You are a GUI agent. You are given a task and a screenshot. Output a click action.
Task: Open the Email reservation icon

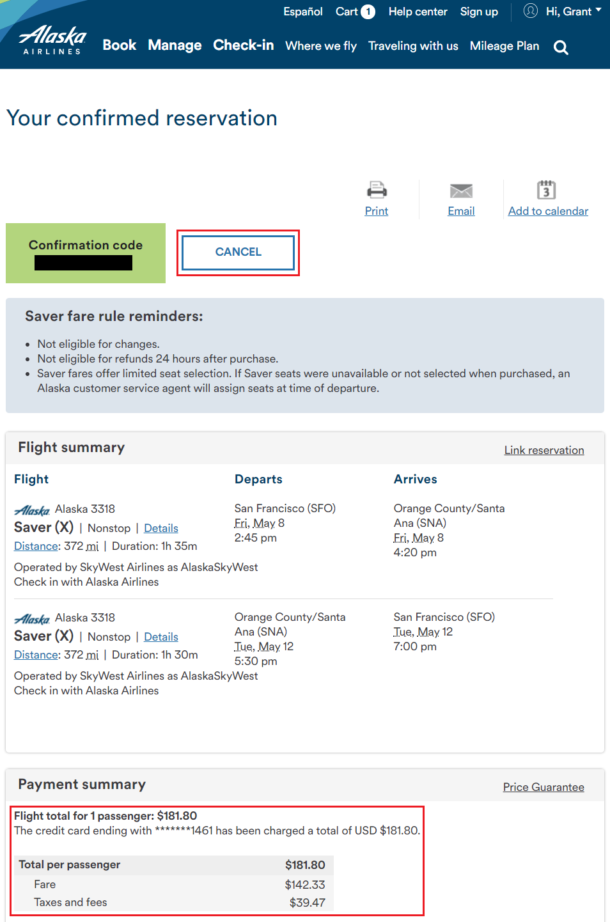[x=461, y=190]
